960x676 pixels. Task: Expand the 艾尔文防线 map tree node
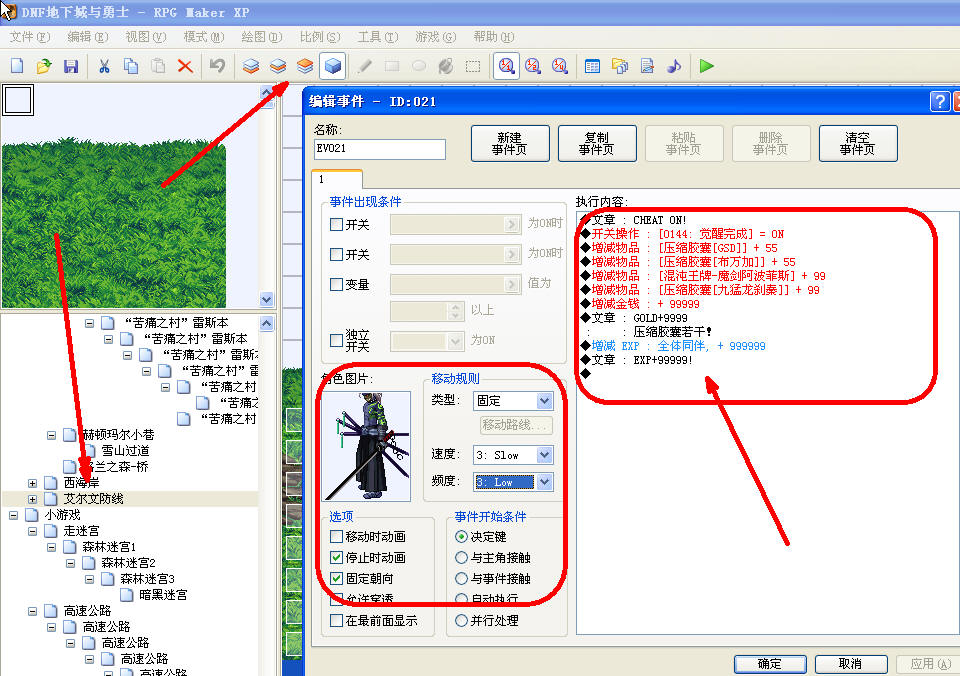[x=32, y=499]
